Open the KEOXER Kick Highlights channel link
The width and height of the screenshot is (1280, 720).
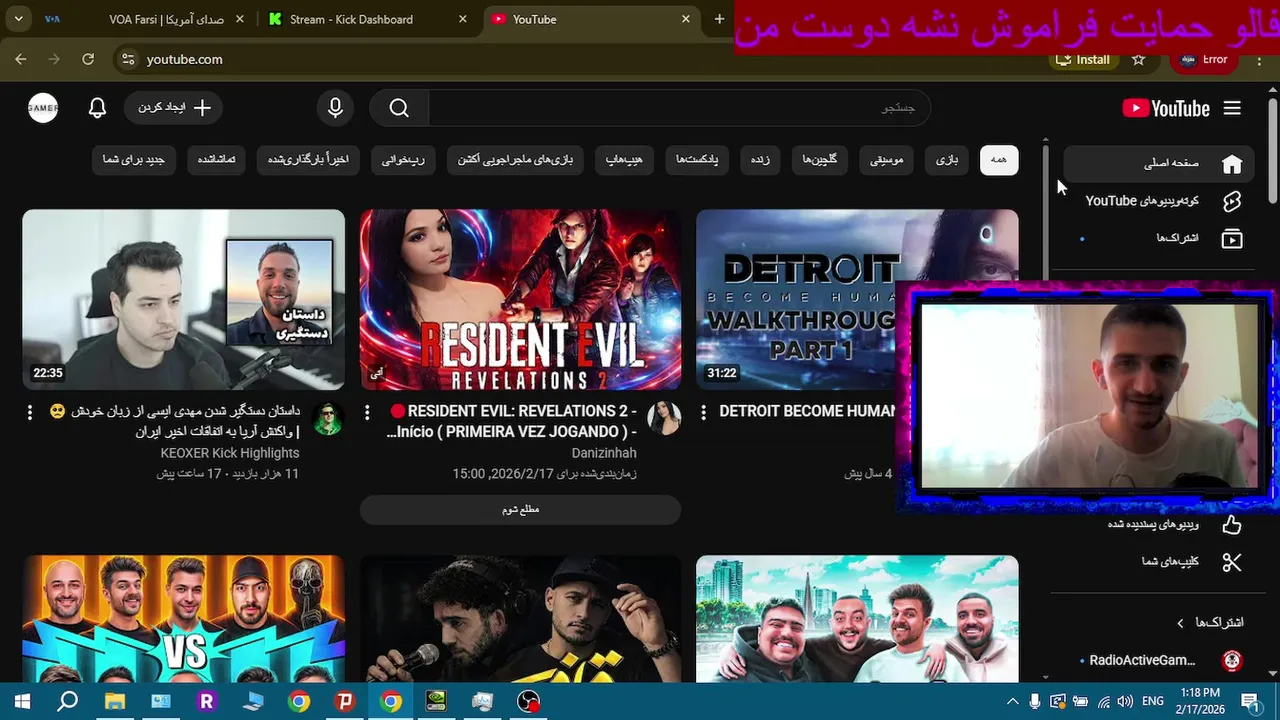(x=230, y=453)
